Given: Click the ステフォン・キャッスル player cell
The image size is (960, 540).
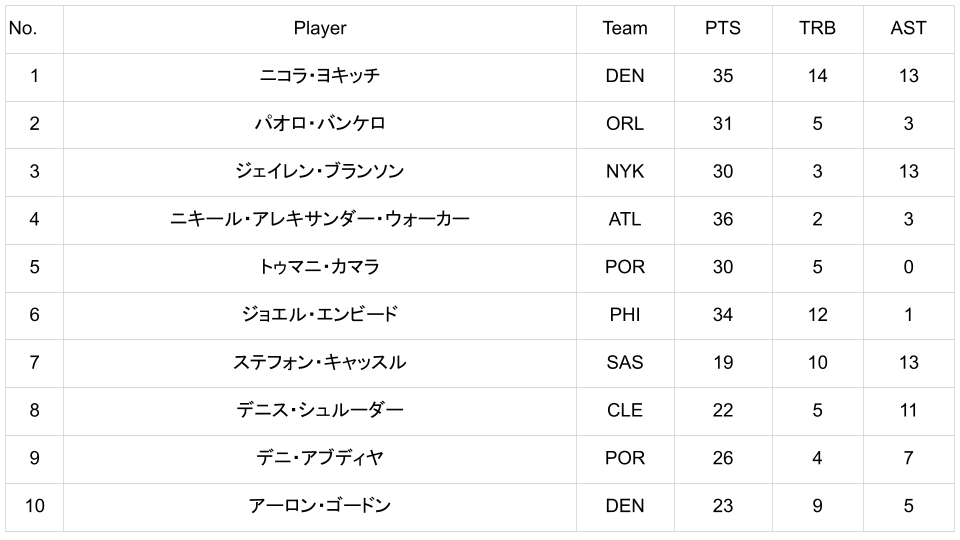Looking at the screenshot, I should pyautogui.click(x=320, y=362).
